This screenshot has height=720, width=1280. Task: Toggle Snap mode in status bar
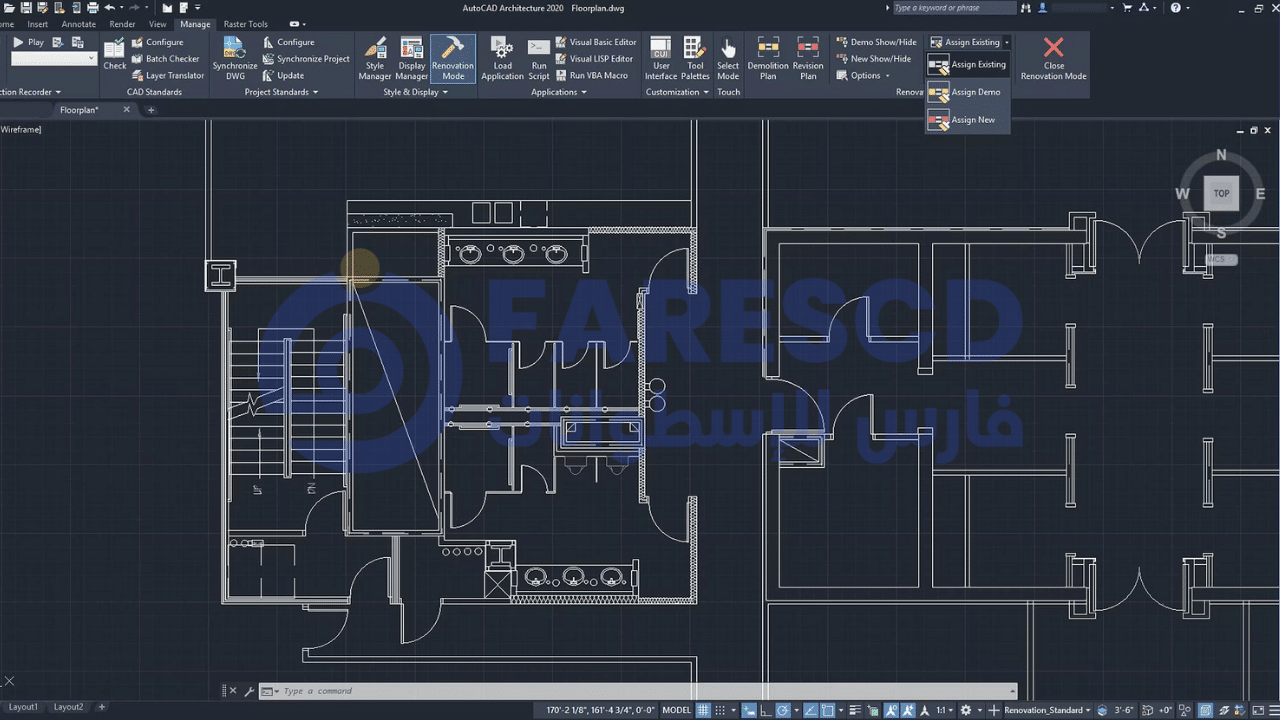point(720,710)
